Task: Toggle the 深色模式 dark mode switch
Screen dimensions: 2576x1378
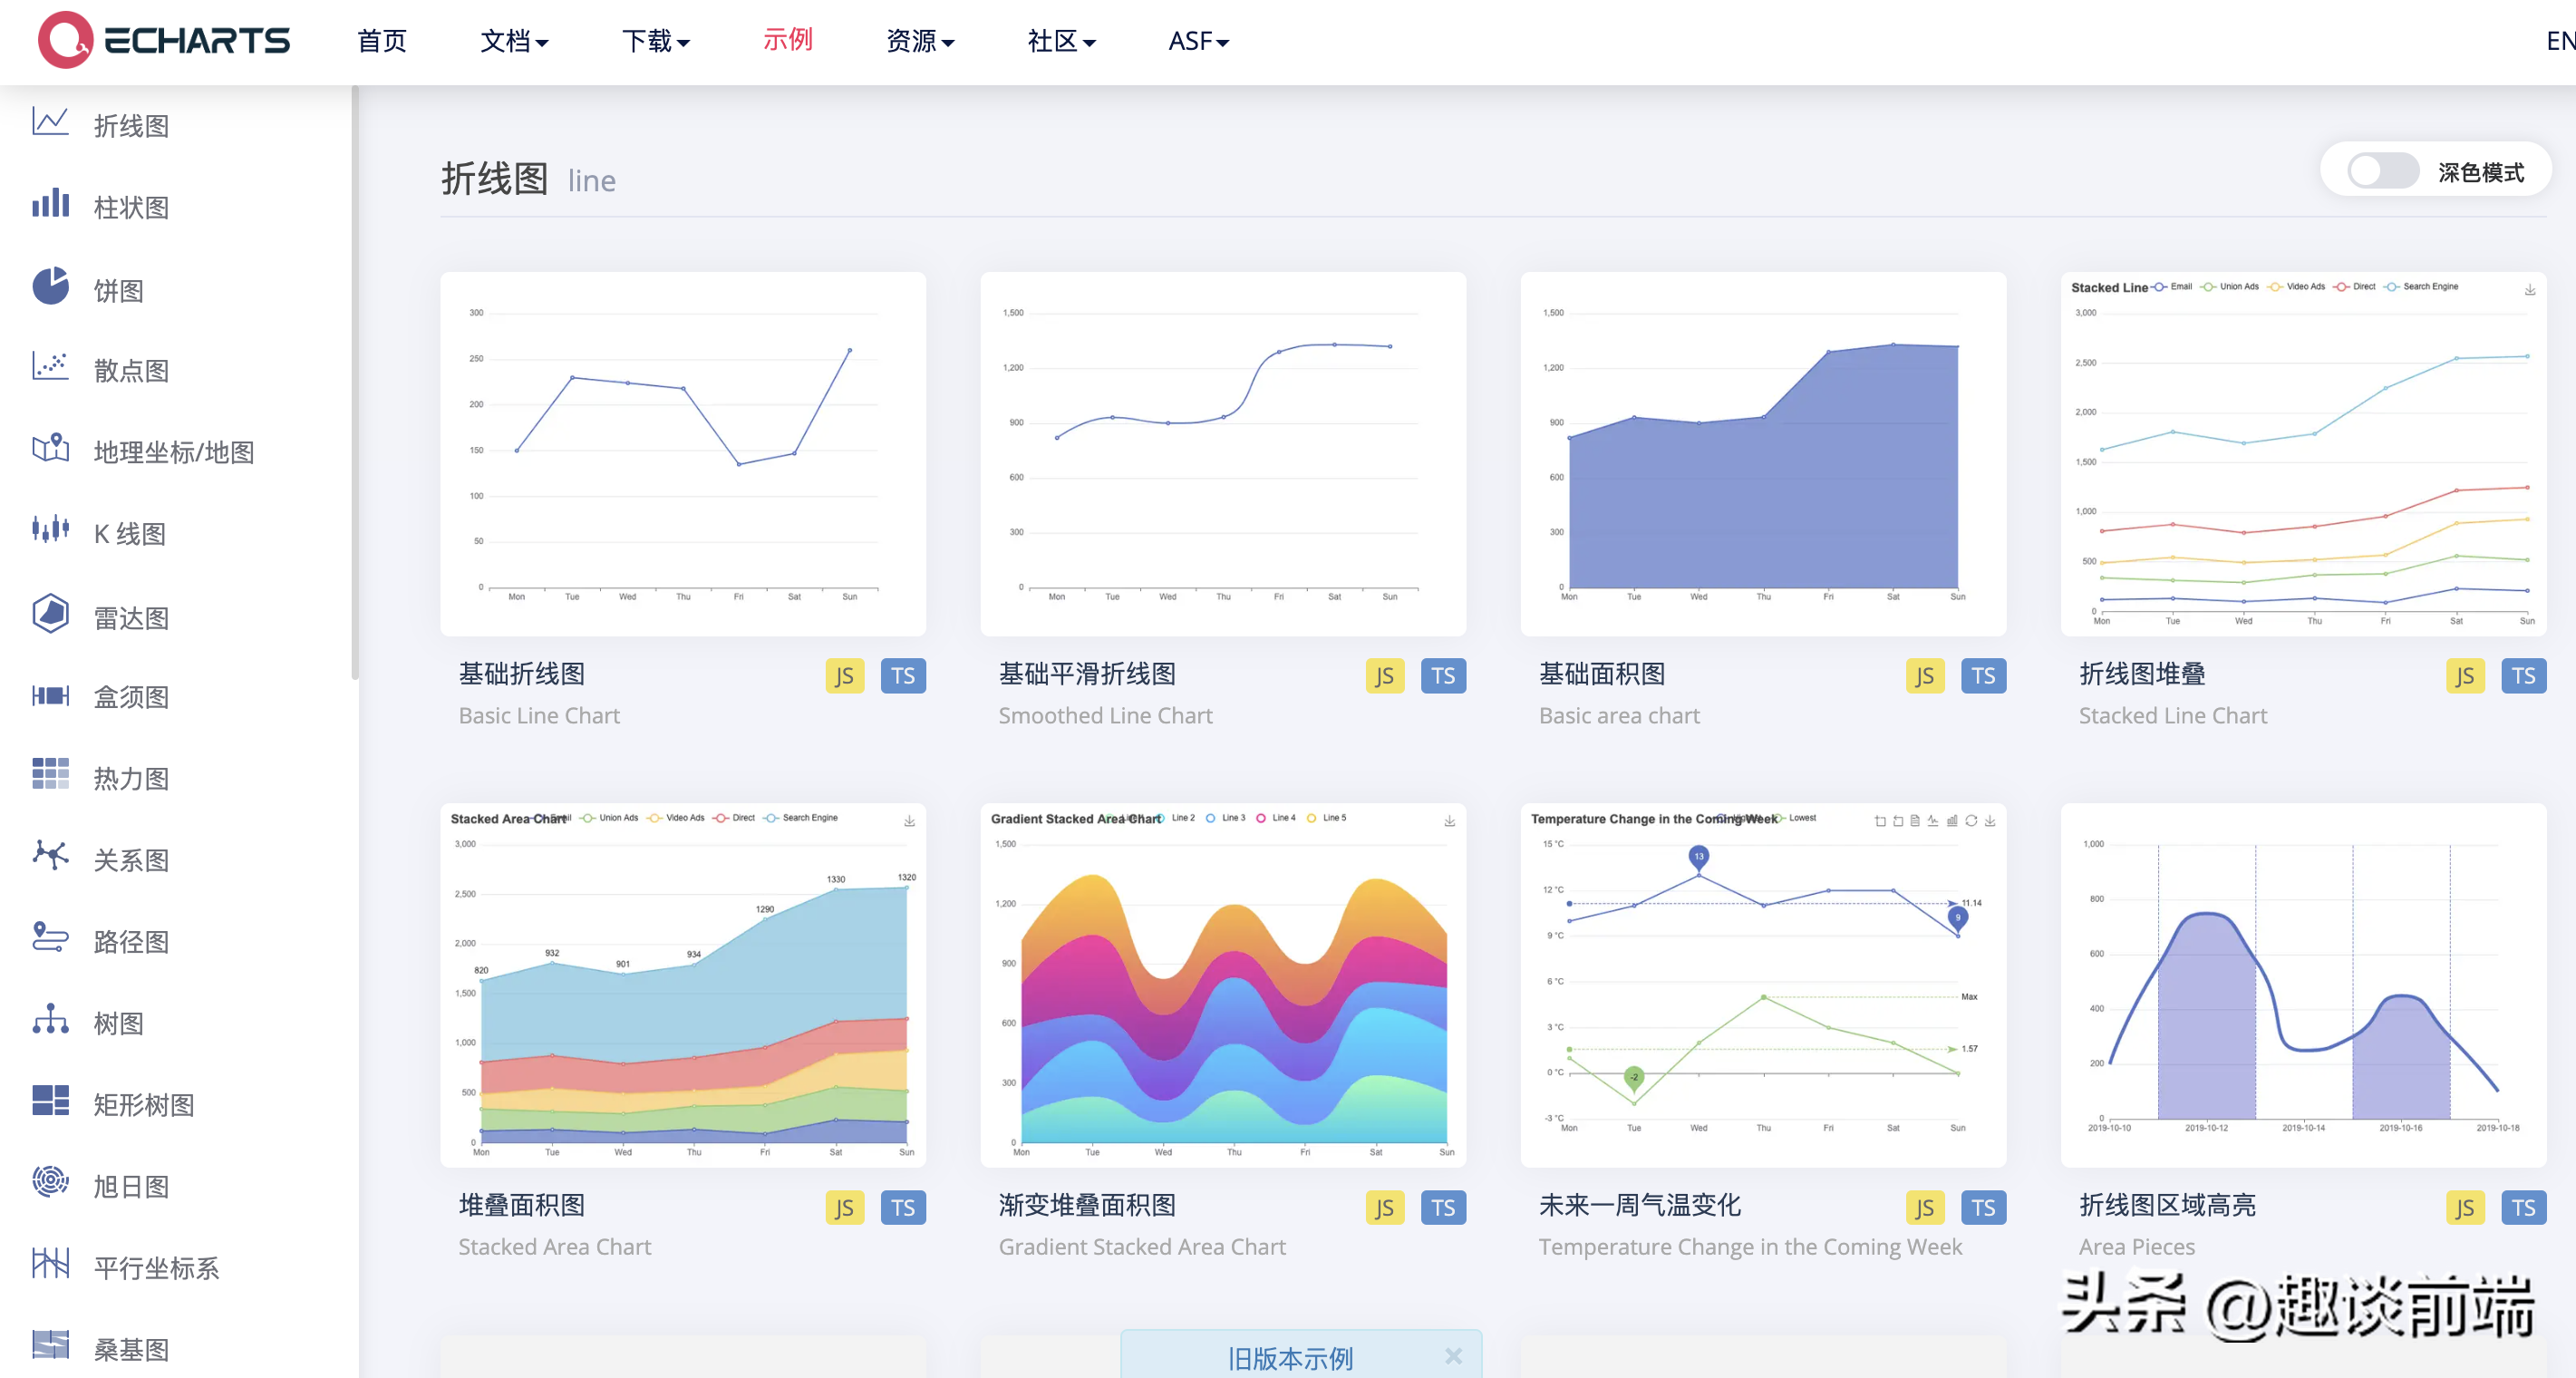Action: tap(2383, 171)
